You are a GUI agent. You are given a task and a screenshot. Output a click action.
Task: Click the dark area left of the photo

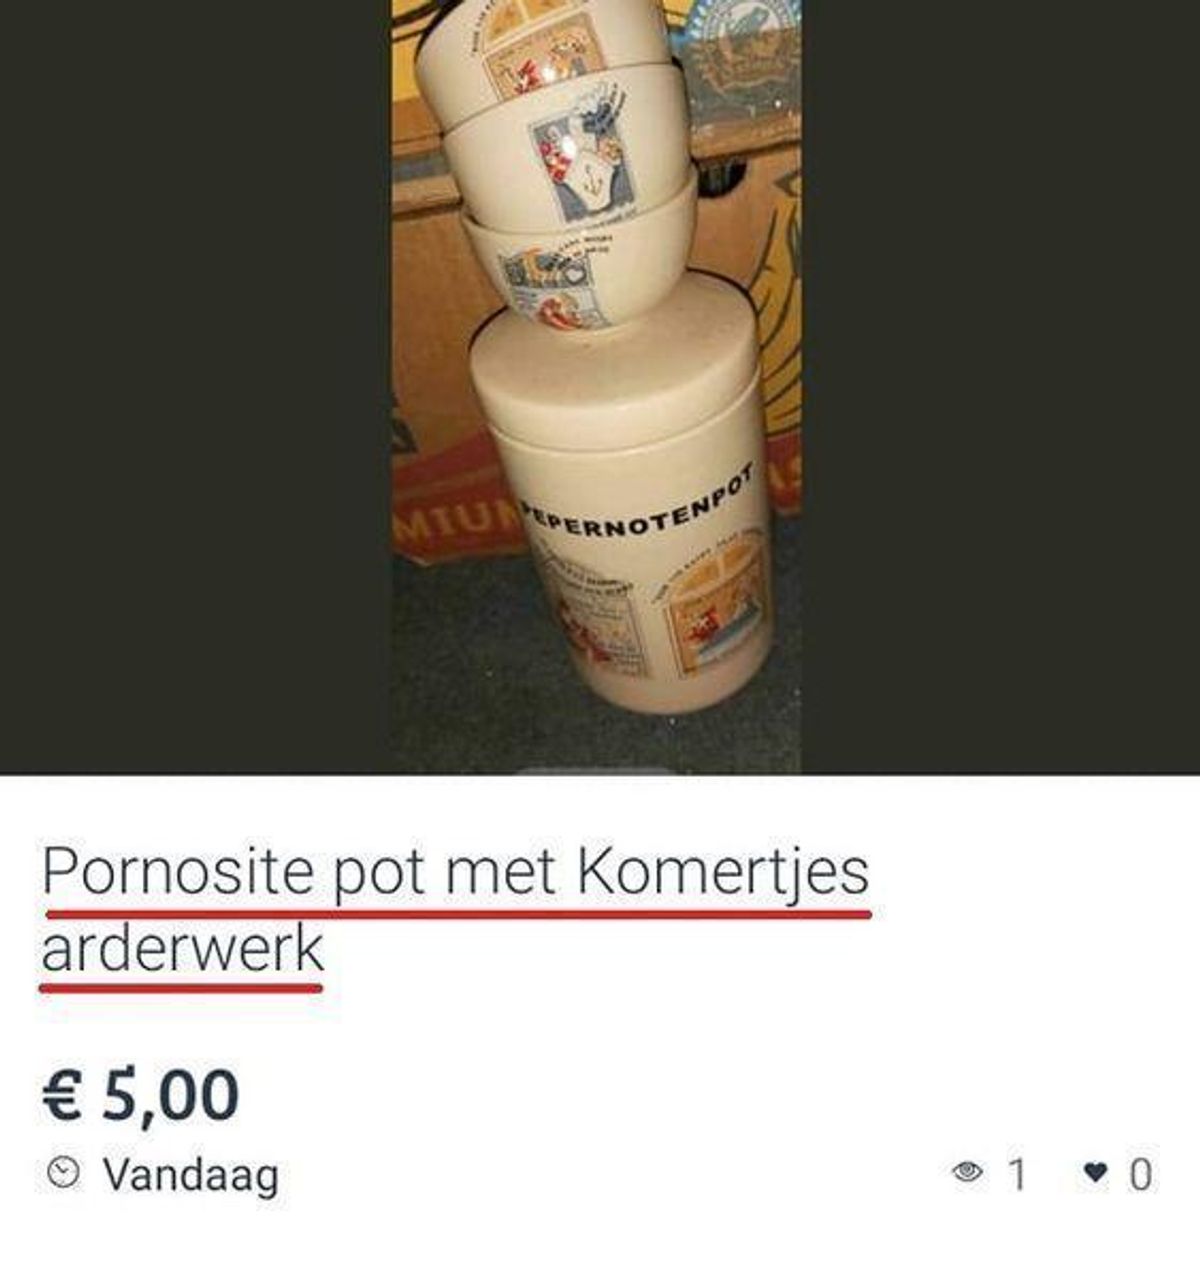pos(196,387)
